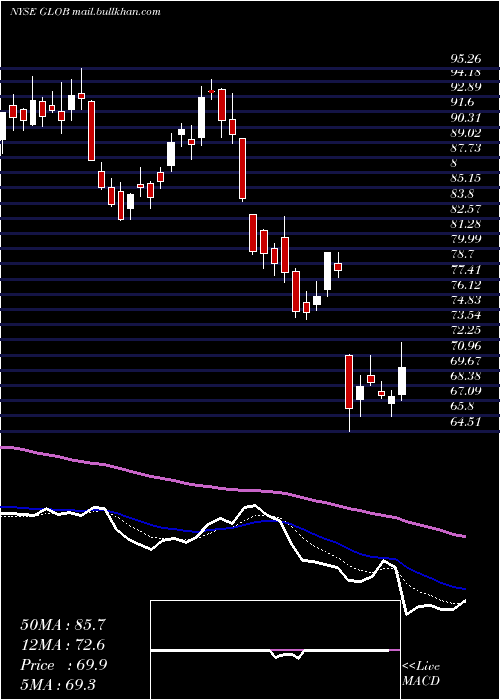This screenshot has height=700, width=500.
Task: Select the 64.51 price label
Action: tap(466, 421)
